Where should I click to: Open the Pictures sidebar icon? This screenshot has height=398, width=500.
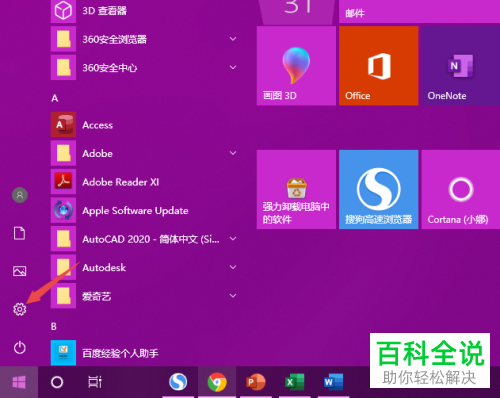[20, 271]
